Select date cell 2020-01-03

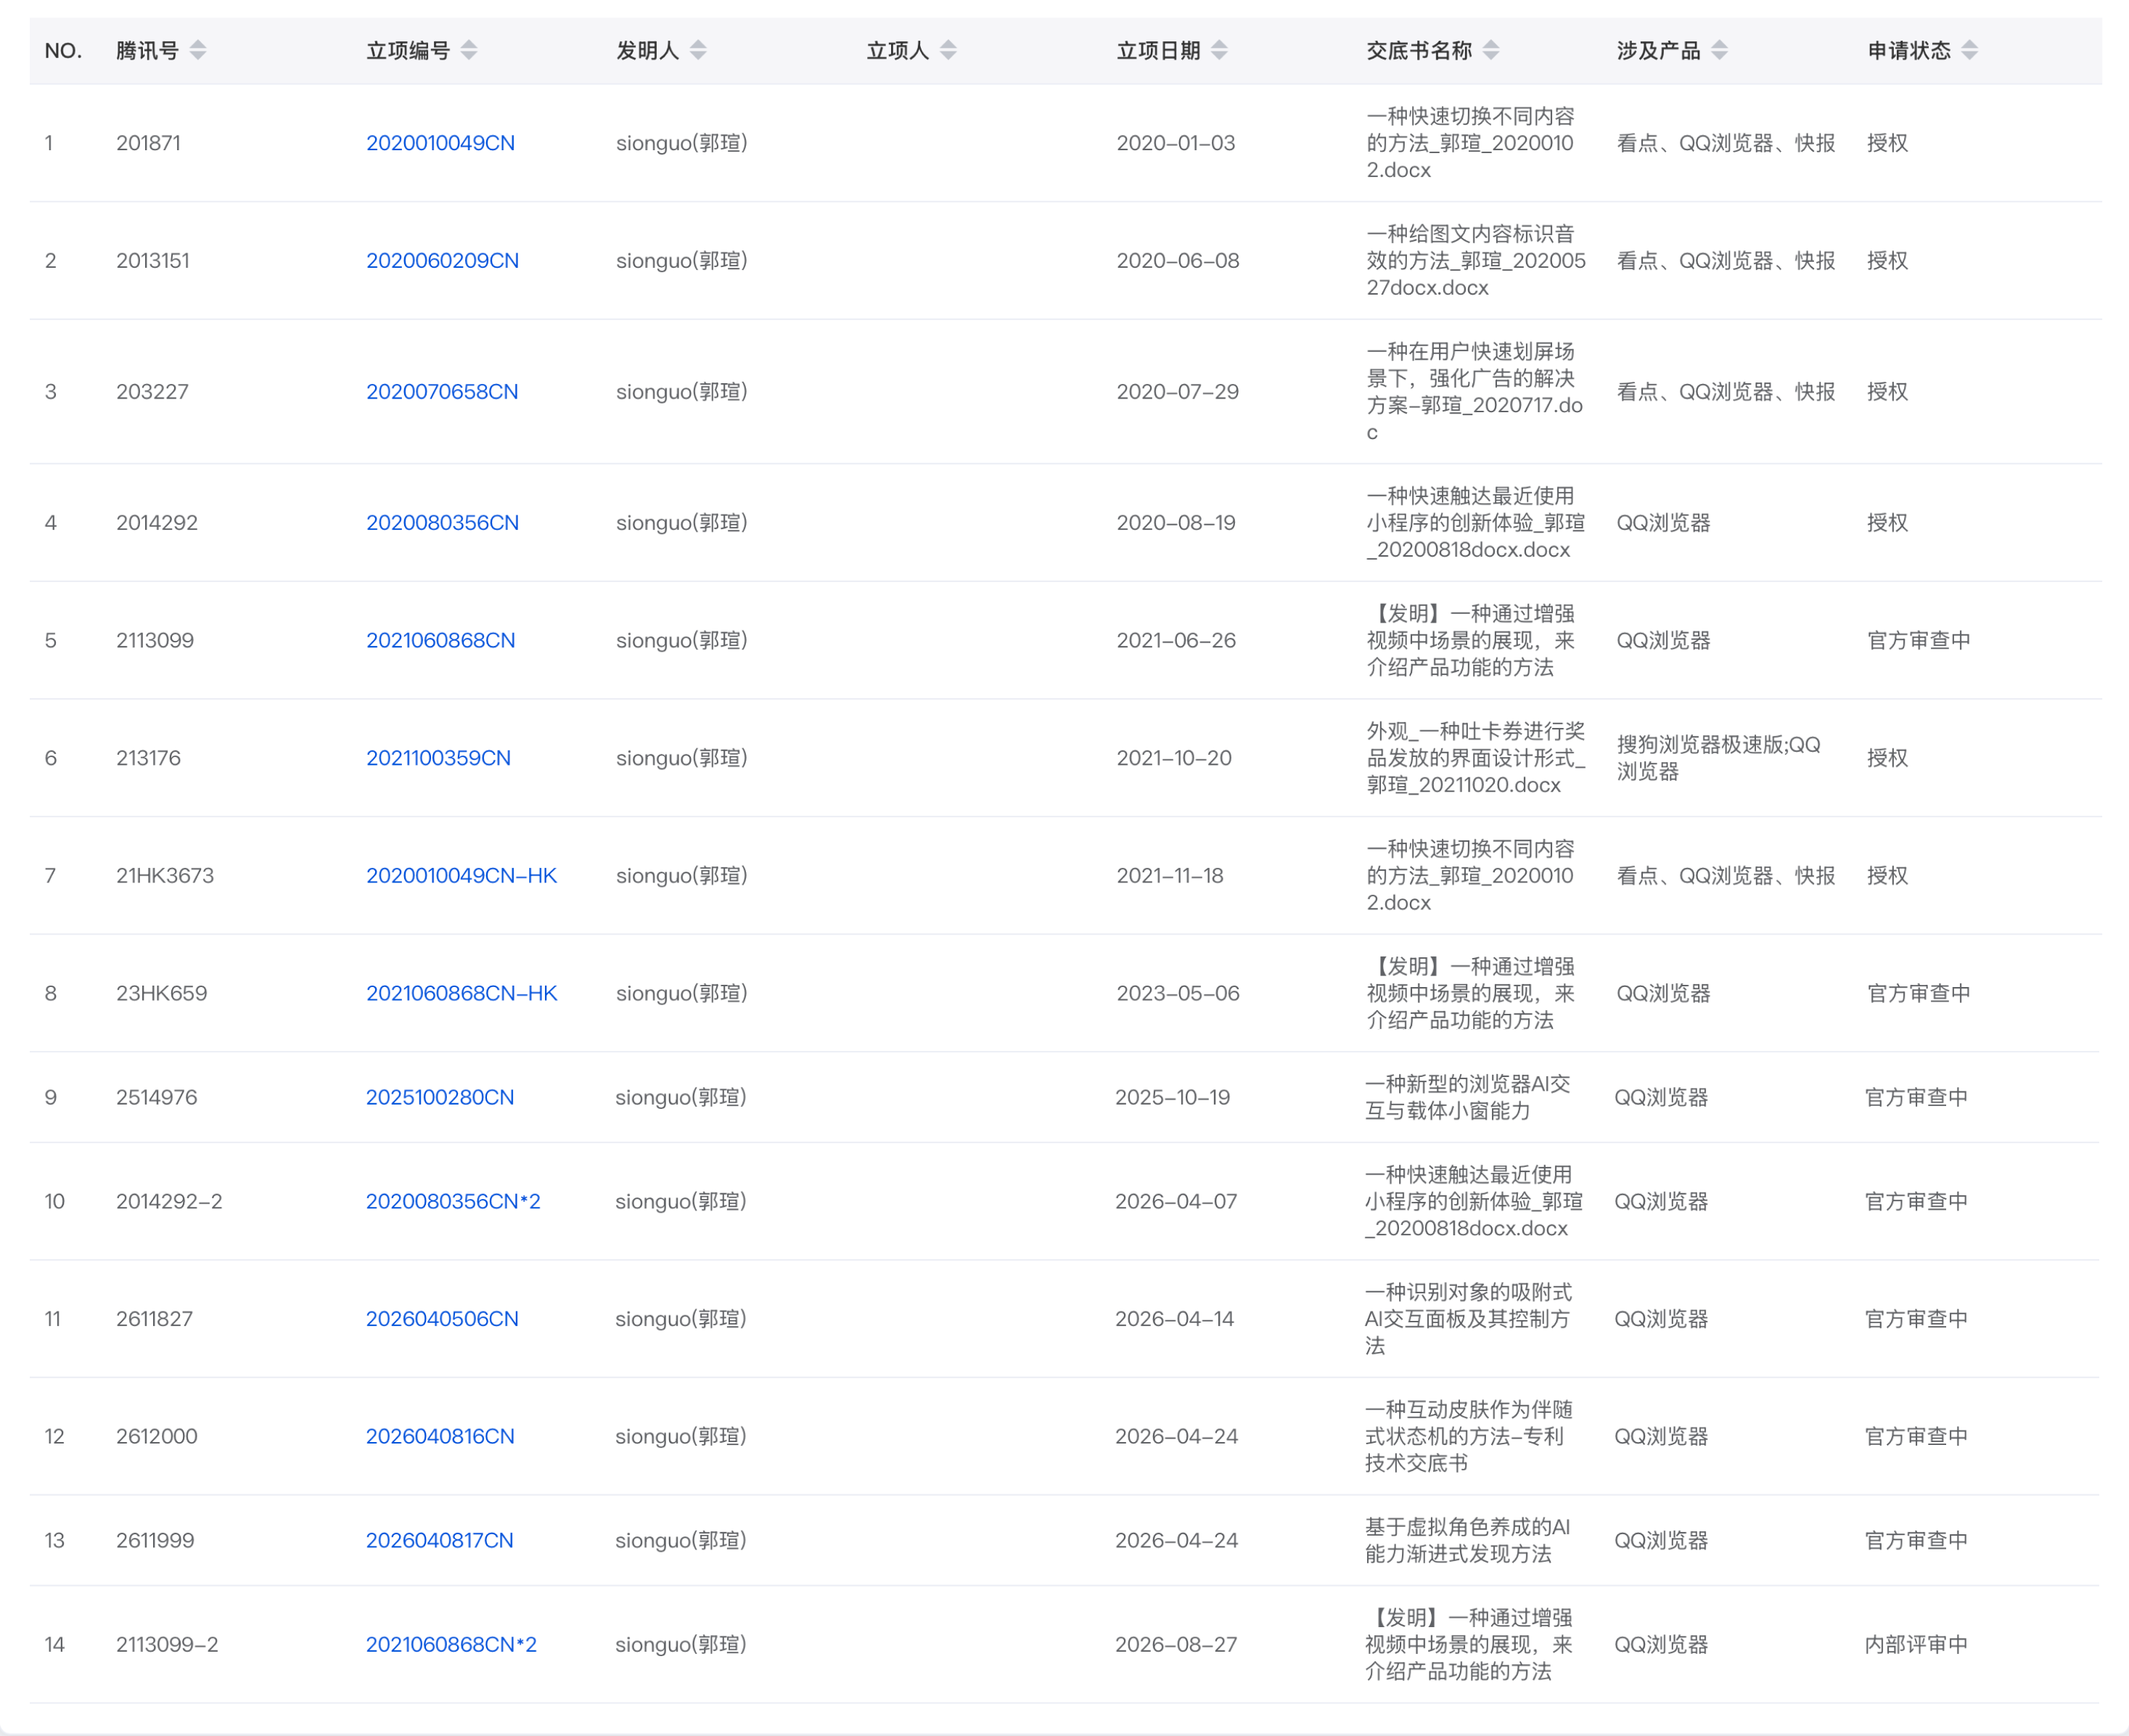pos(1175,143)
